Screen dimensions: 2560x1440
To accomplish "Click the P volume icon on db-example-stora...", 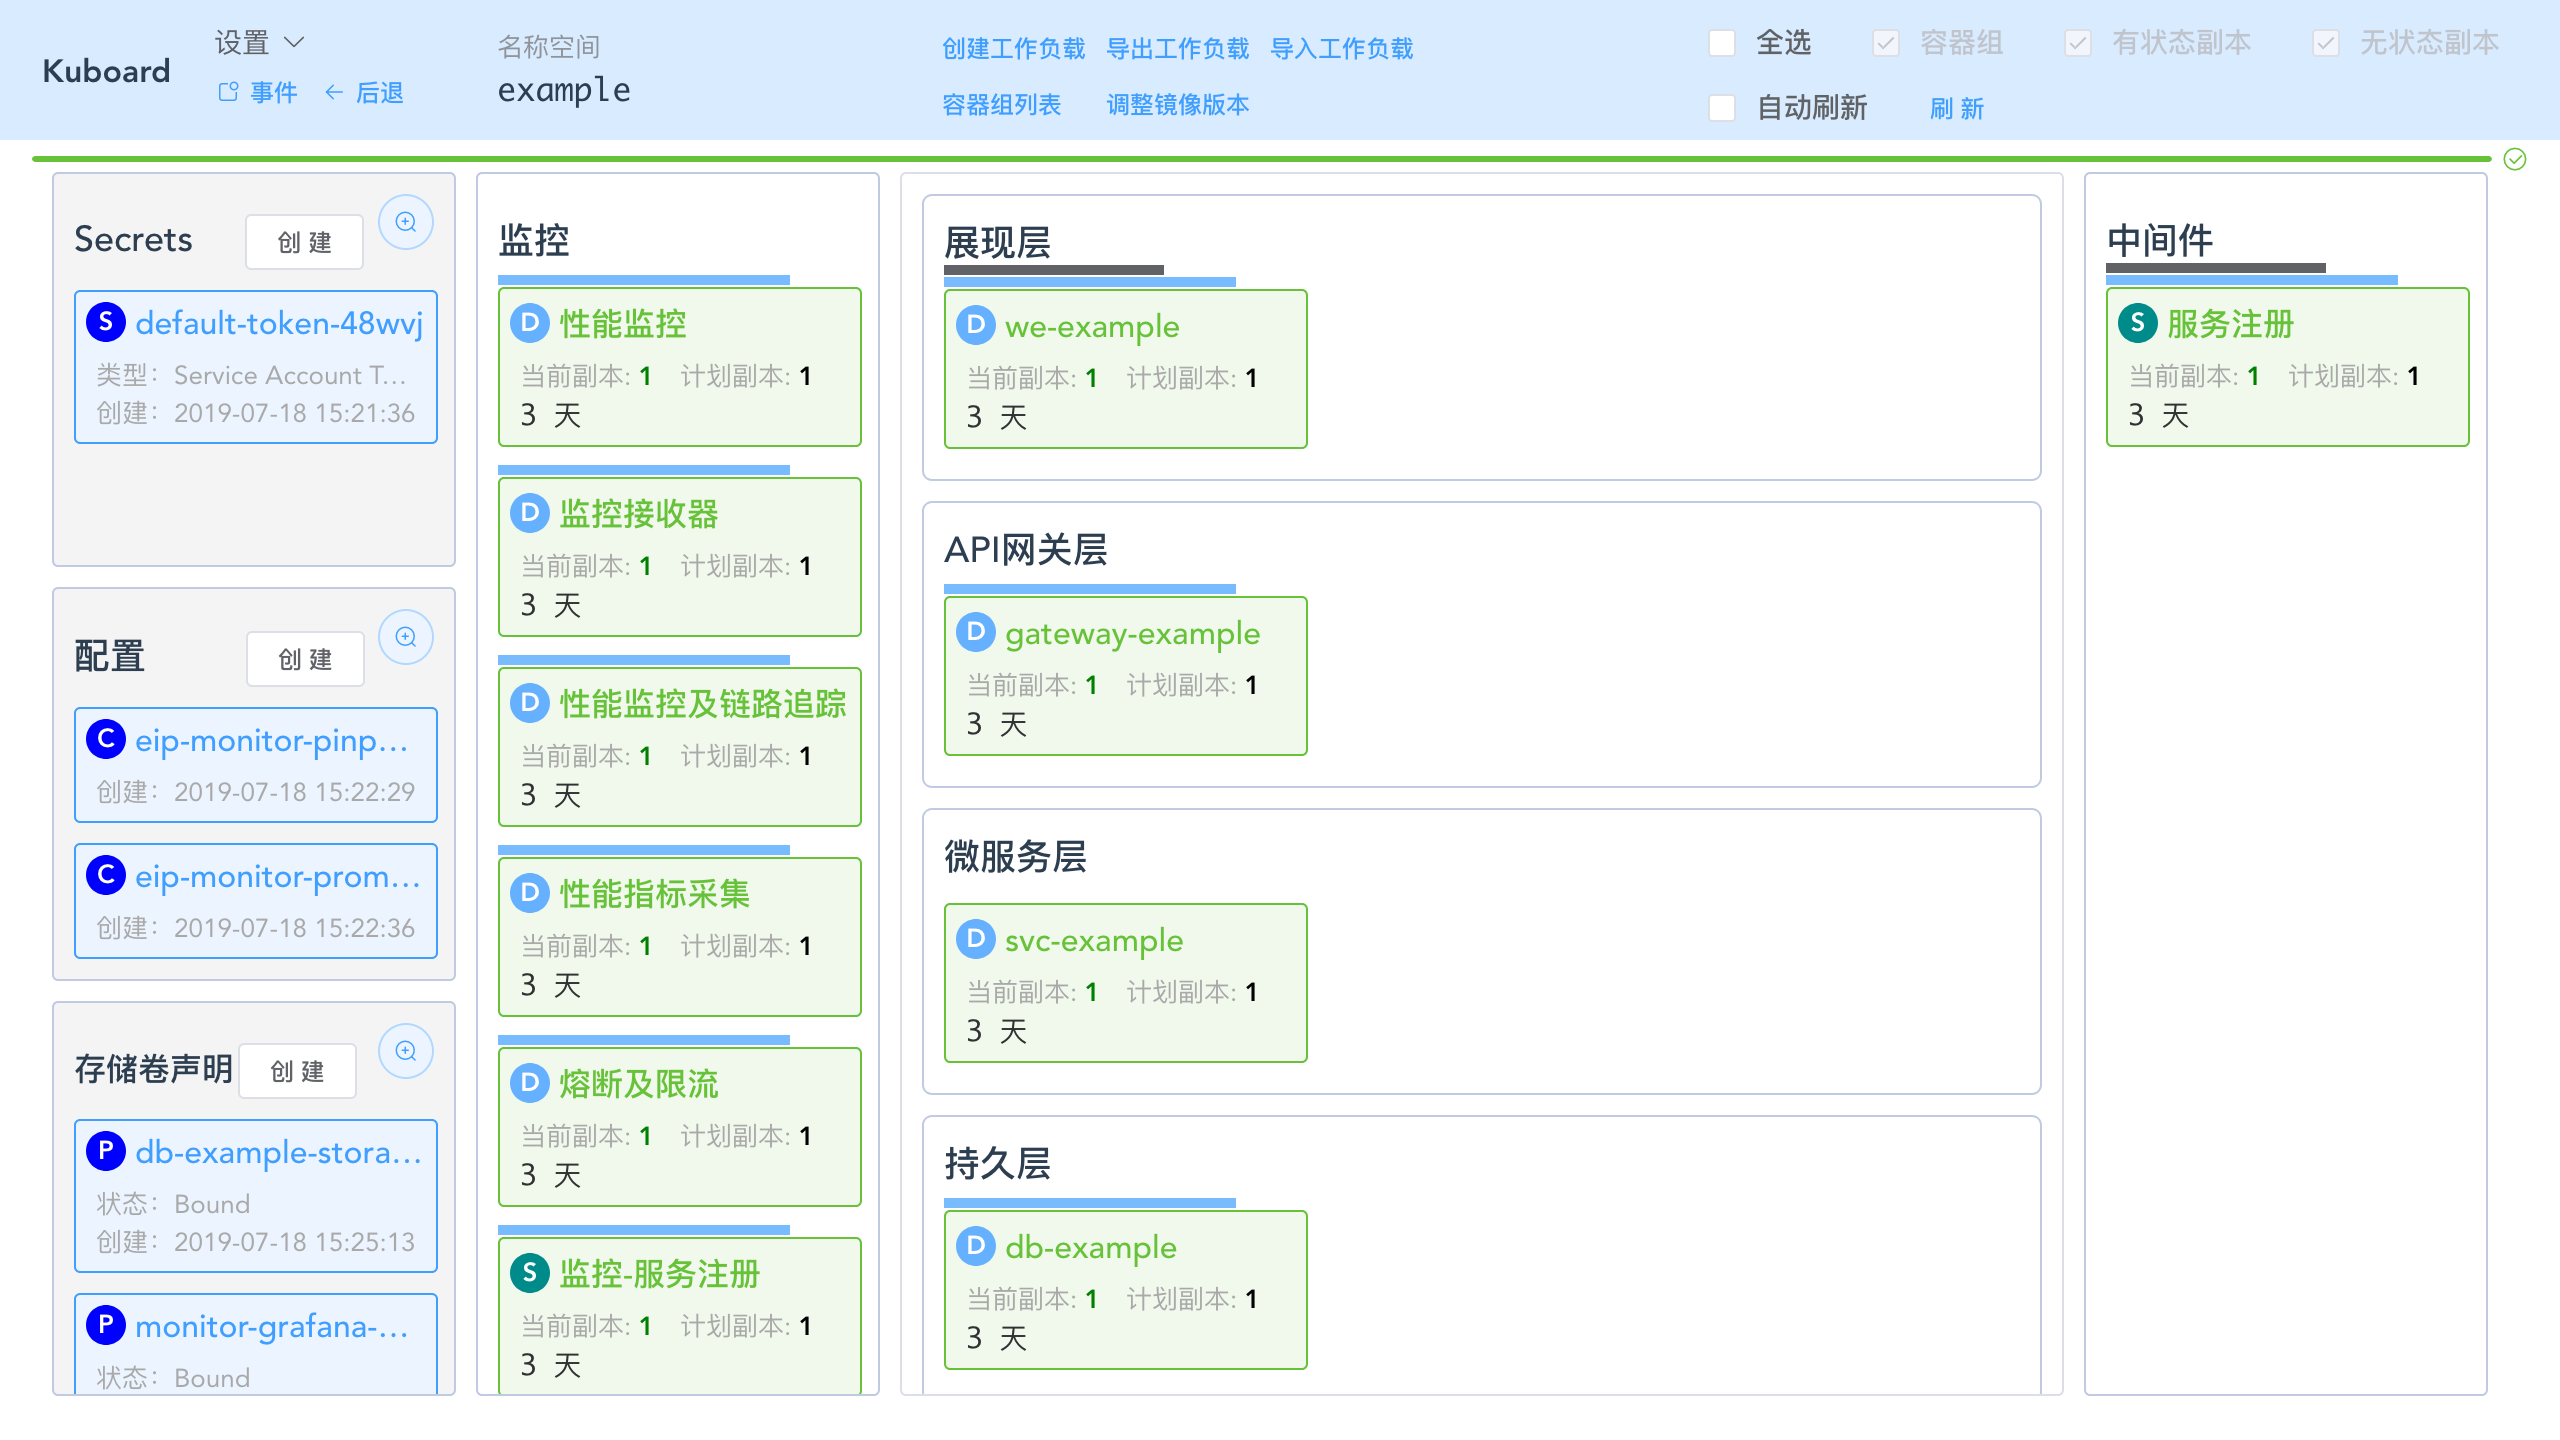I will (x=107, y=1152).
